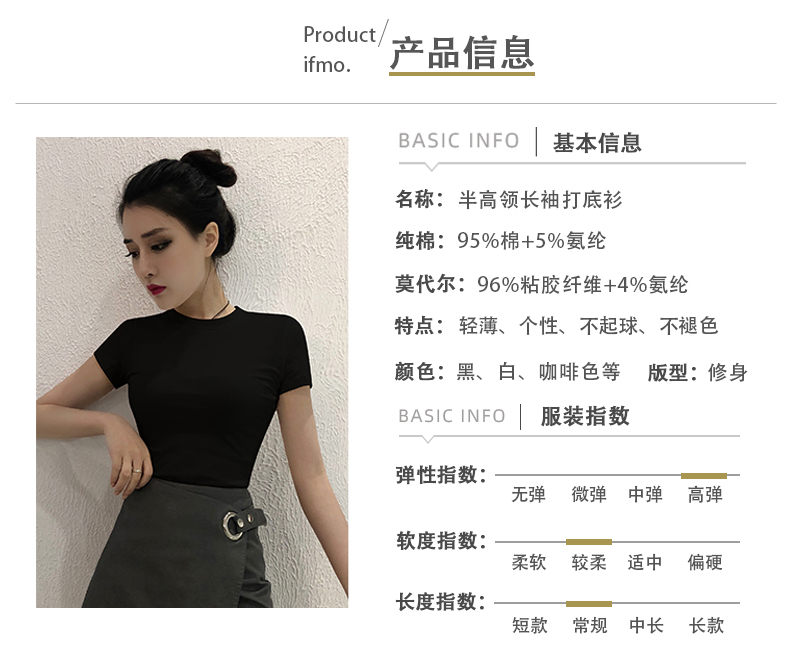Select the 微弹 elasticity label
Screen dimensions: 790x660
(589, 494)
